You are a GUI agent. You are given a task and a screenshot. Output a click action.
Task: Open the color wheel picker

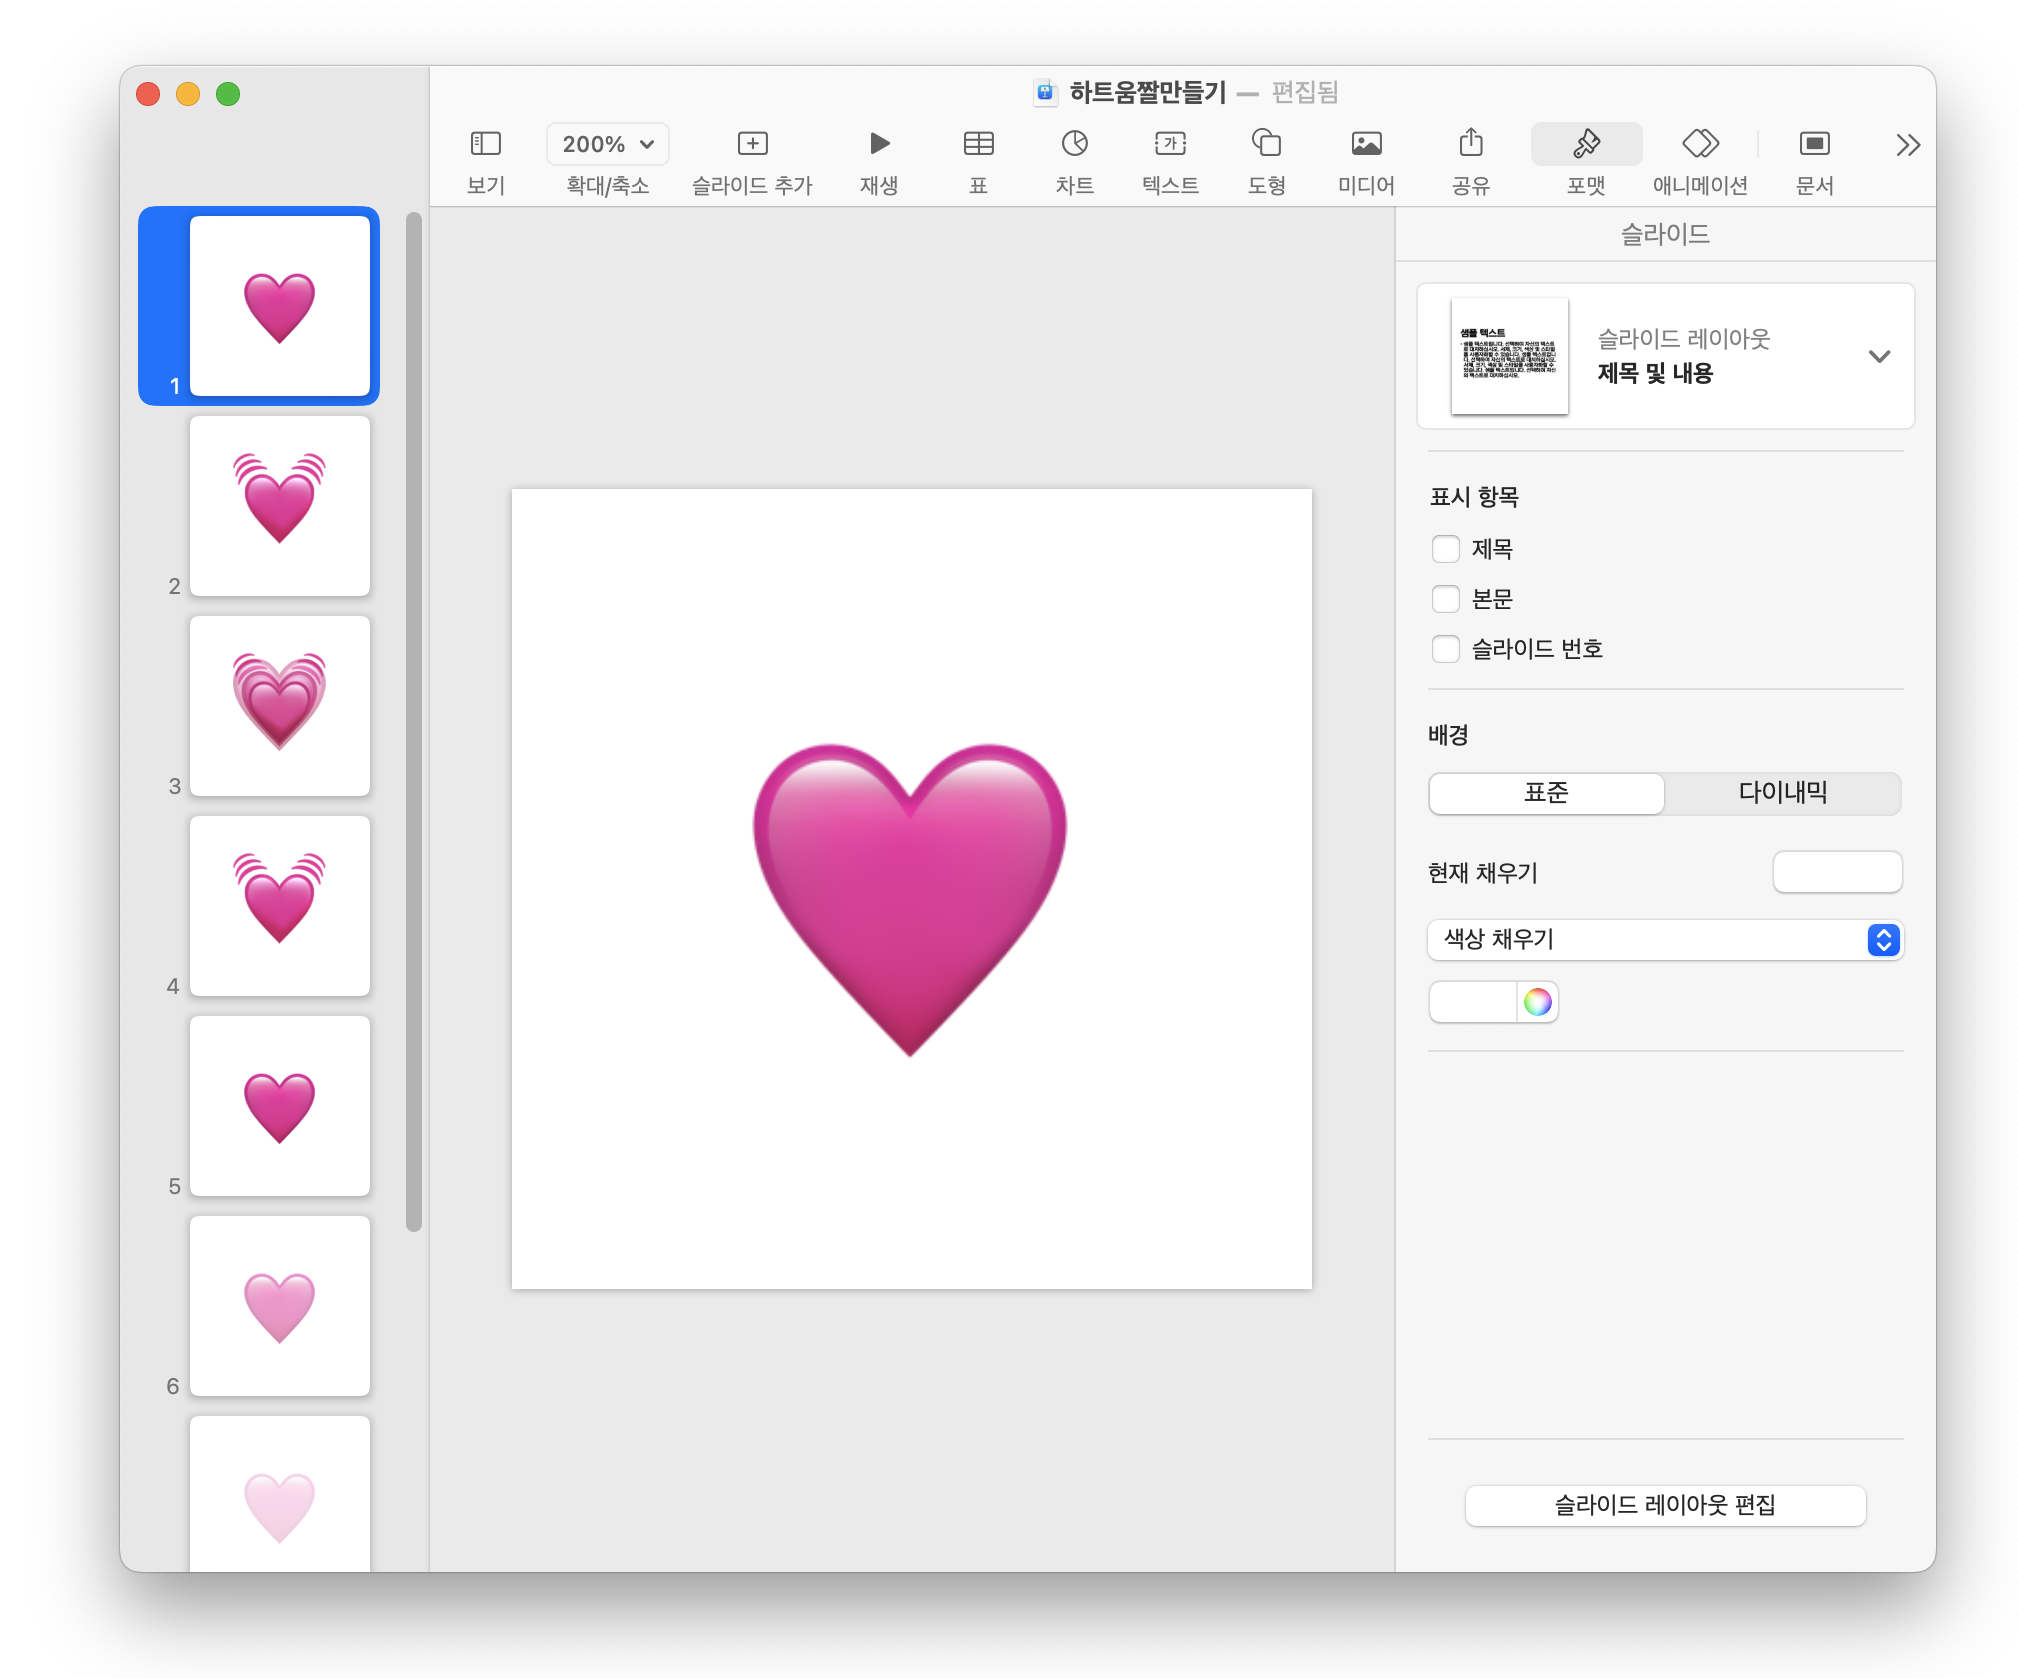1537,1002
